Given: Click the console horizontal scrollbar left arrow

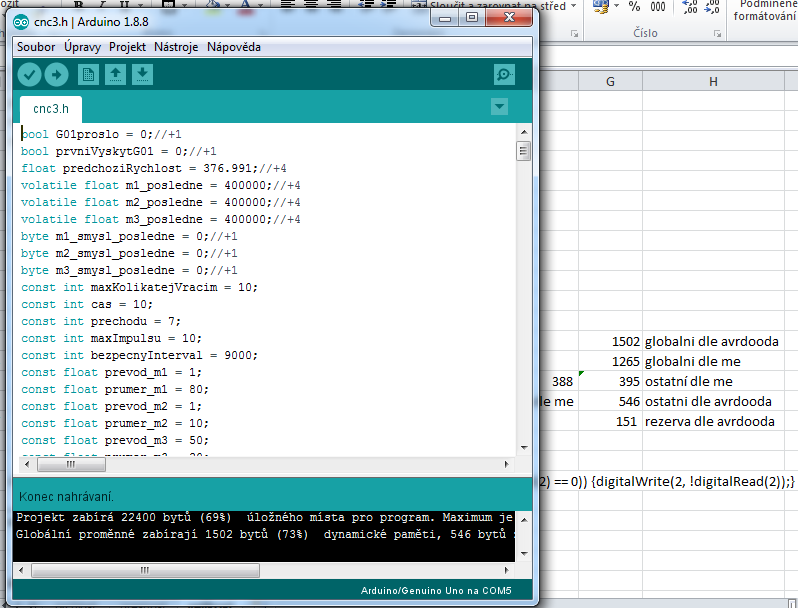Looking at the screenshot, I should 21,570.
